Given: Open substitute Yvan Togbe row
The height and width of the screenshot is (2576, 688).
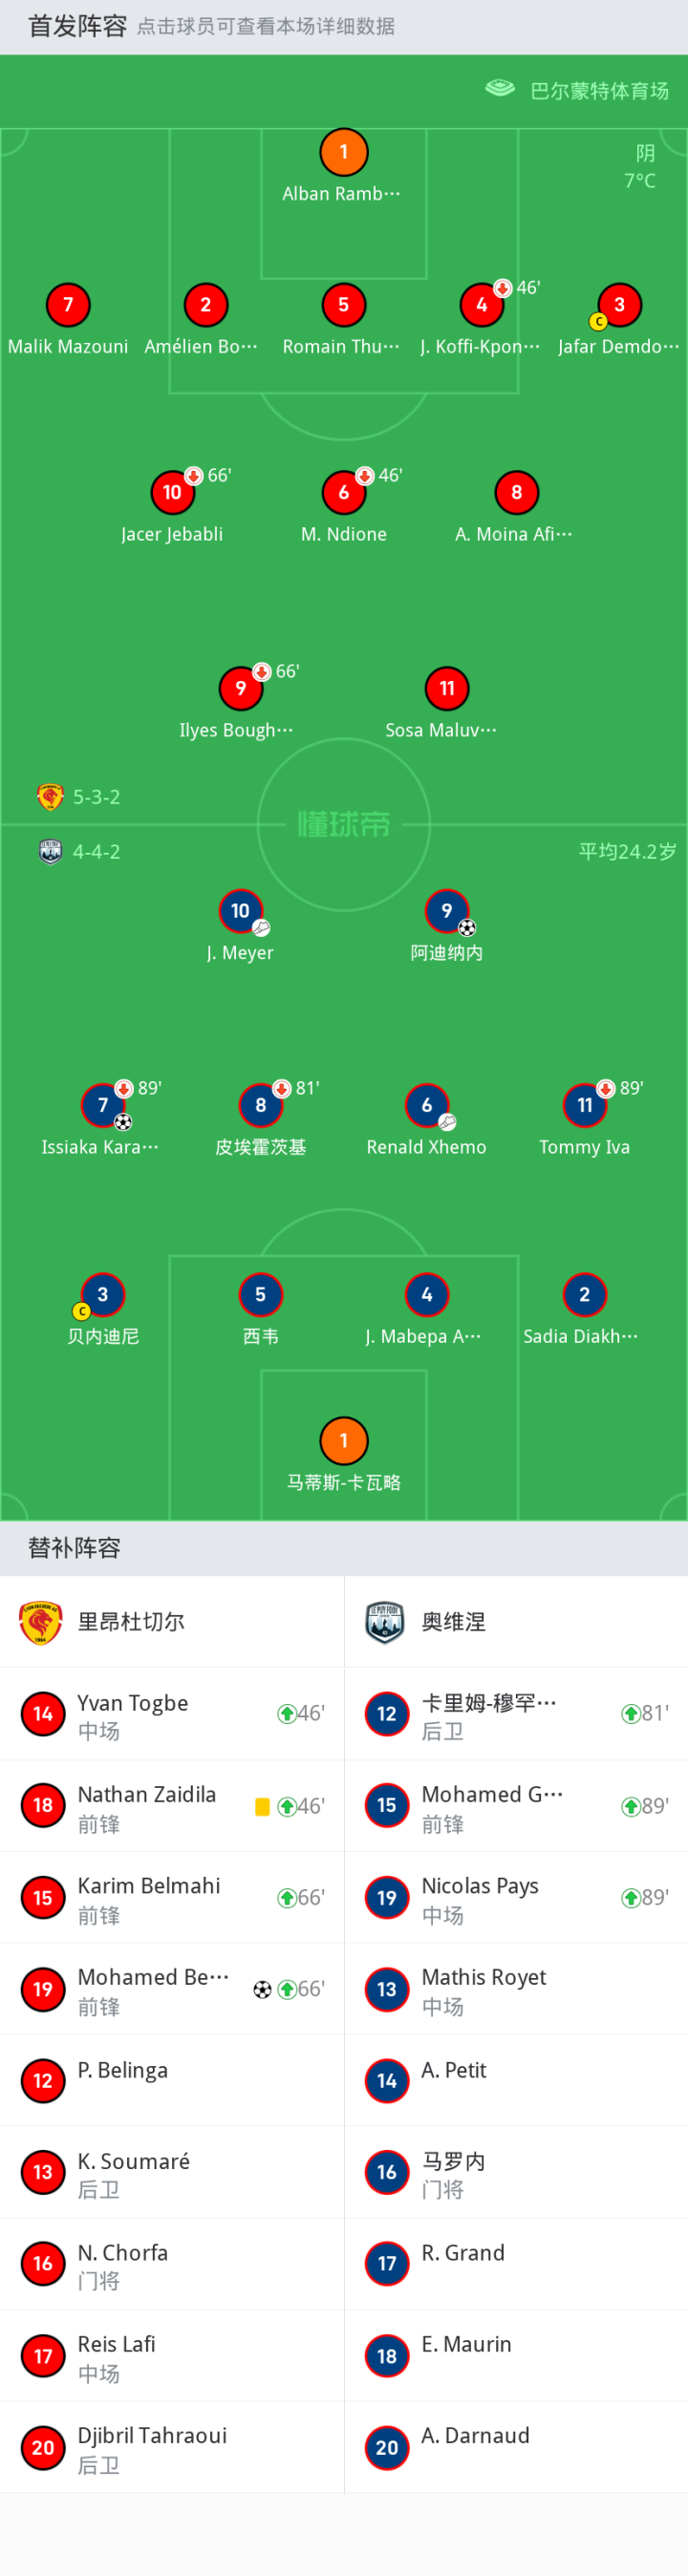Looking at the screenshot, I should [x=172, y=1714].
